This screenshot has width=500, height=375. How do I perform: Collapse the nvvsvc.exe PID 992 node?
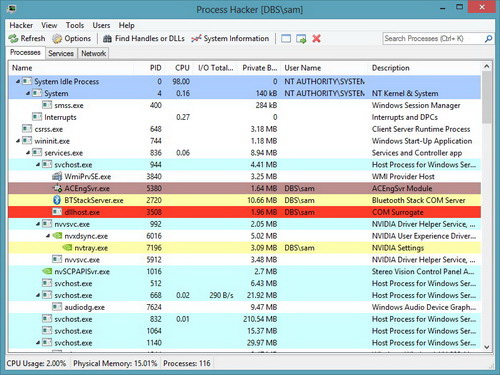point(38,224)
